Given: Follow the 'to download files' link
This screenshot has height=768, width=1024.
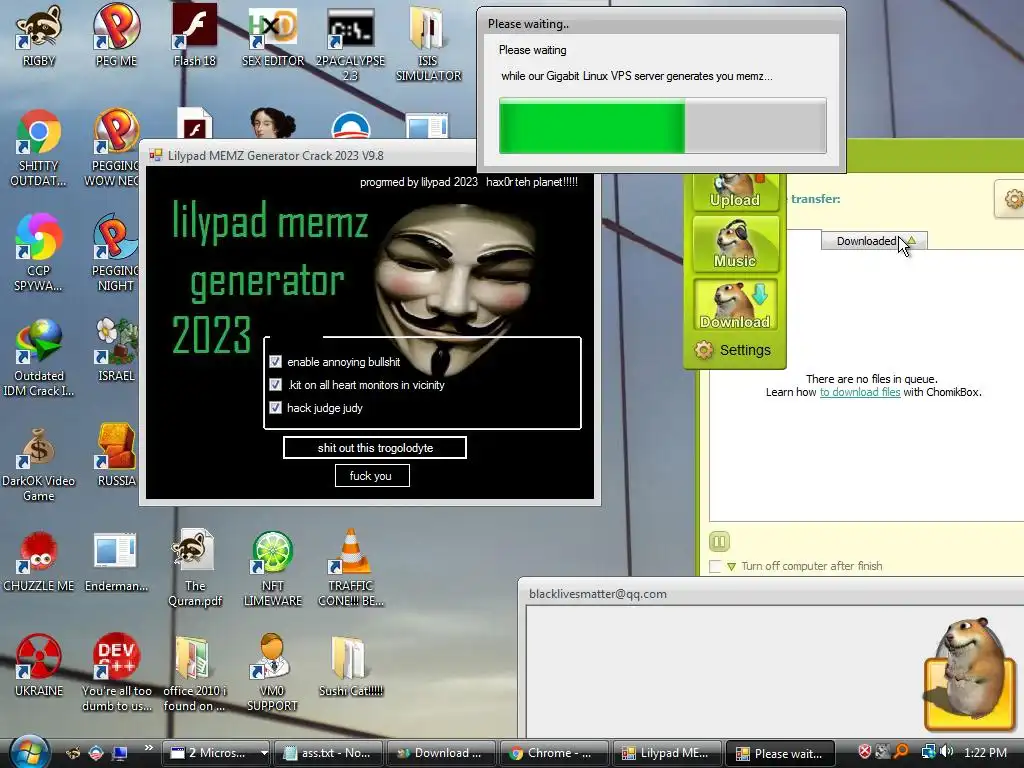Looking at the screenshot, I should [x=860, y=392].
